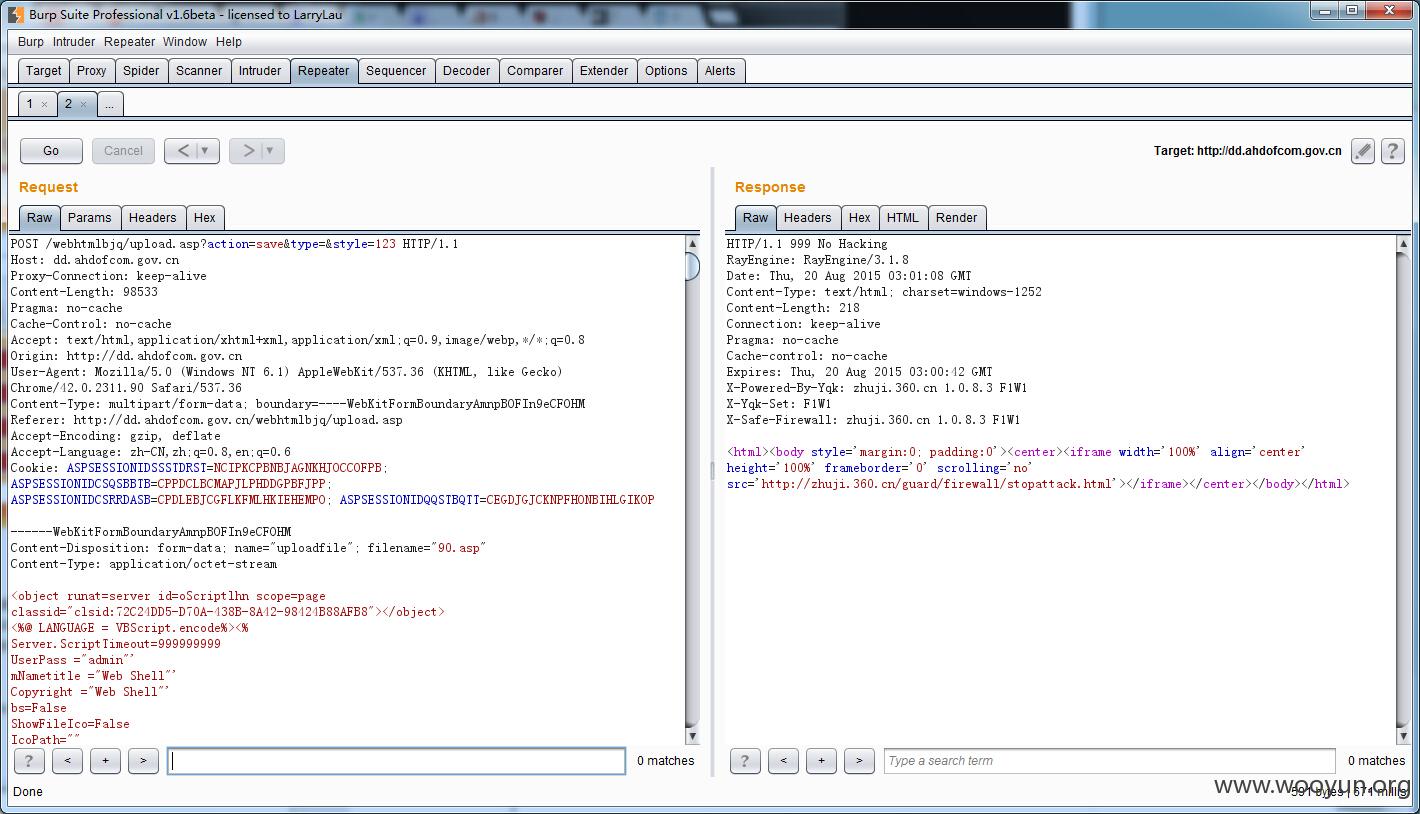Open the Window menu

click(x=185, y=42)
